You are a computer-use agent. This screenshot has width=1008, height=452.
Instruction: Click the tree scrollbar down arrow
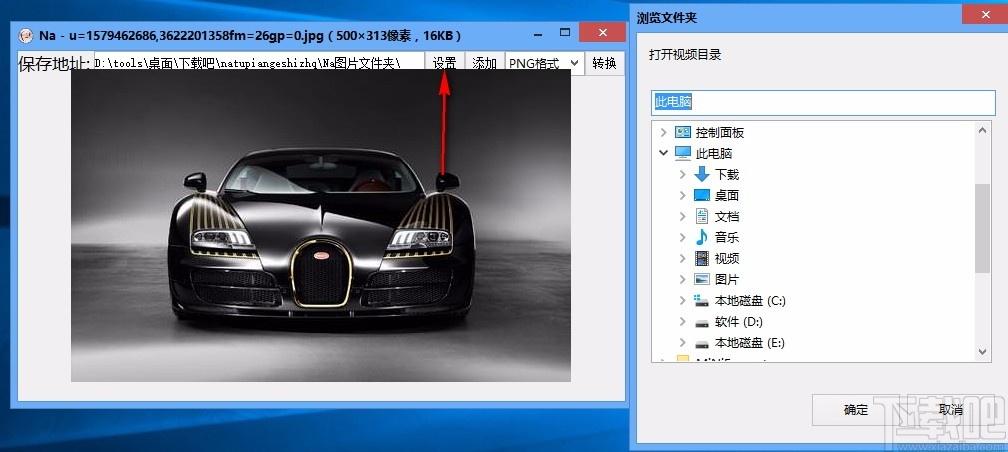(982, 351)
